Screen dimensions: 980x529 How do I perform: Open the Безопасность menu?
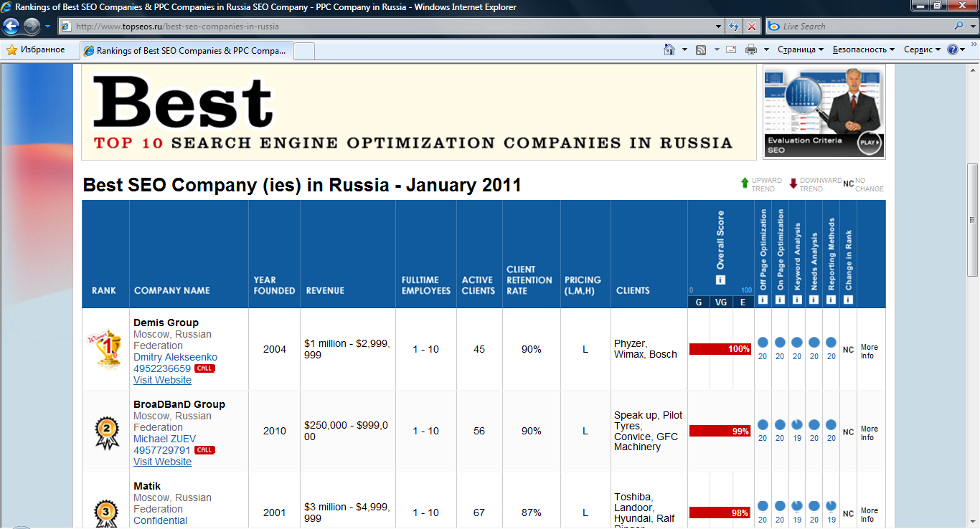click(x=863, y=49)
